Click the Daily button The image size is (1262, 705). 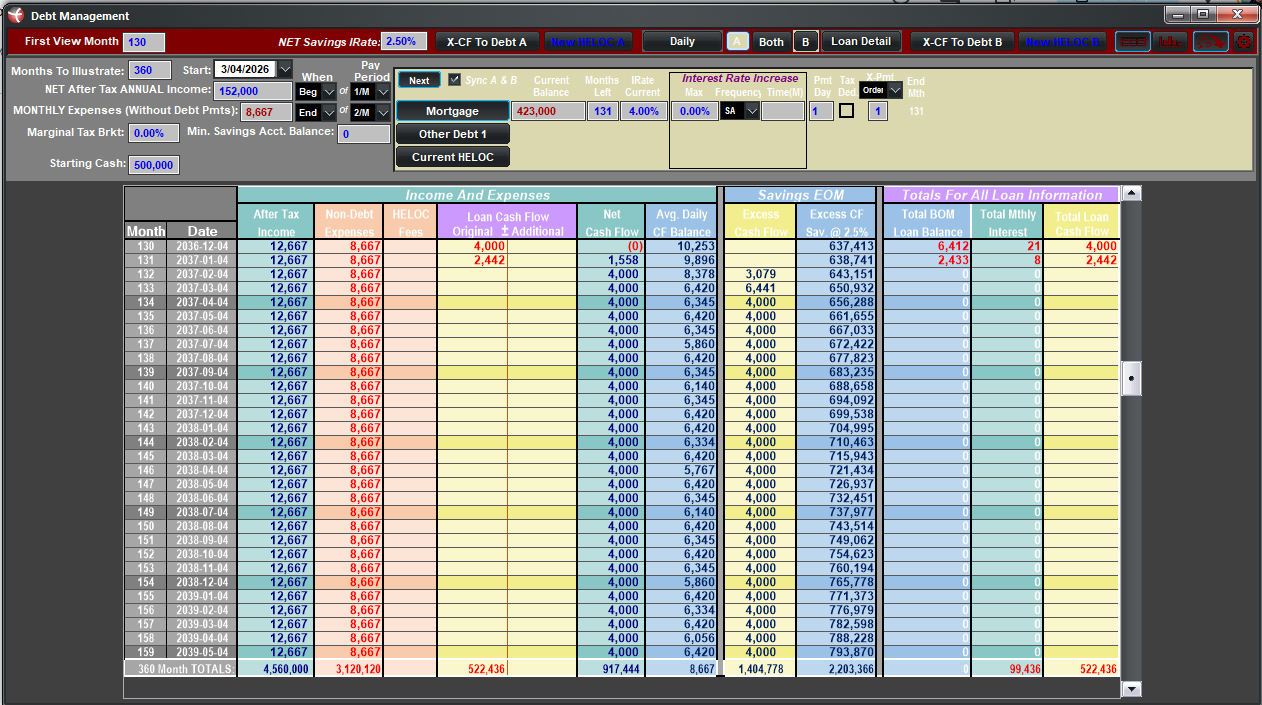pyautogui.click(x=682, y=41)
